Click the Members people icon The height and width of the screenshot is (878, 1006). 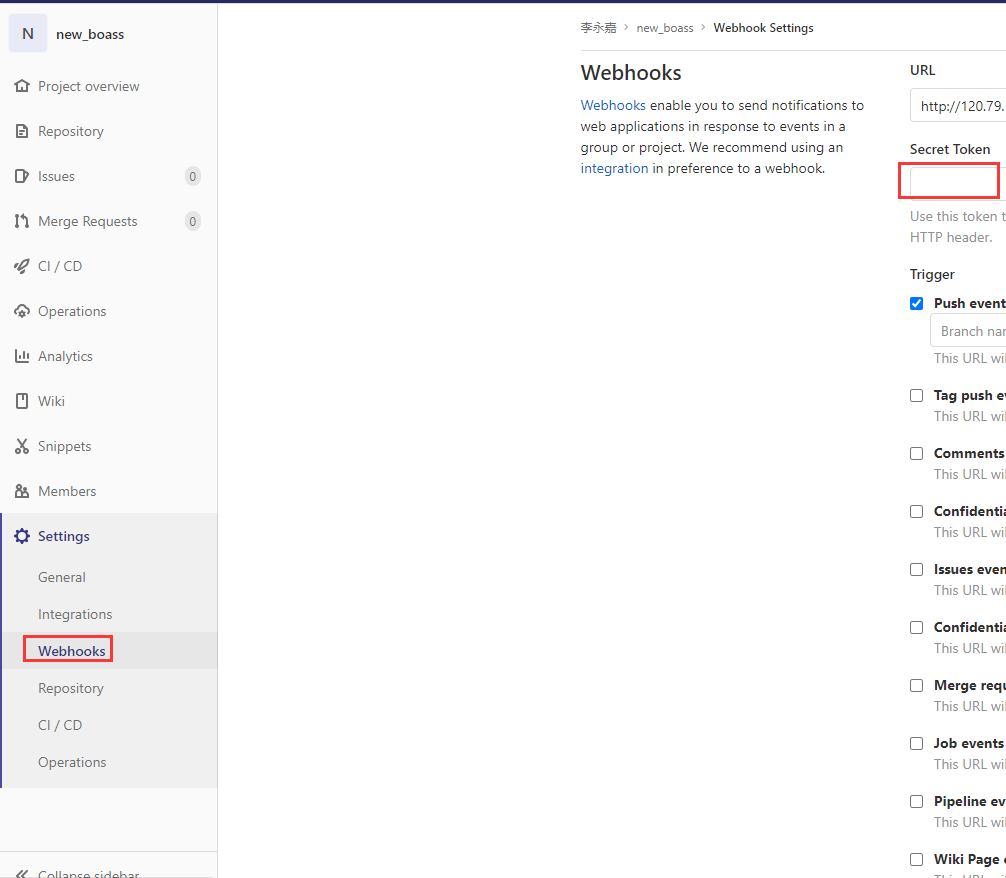click(x=22, y=491)
